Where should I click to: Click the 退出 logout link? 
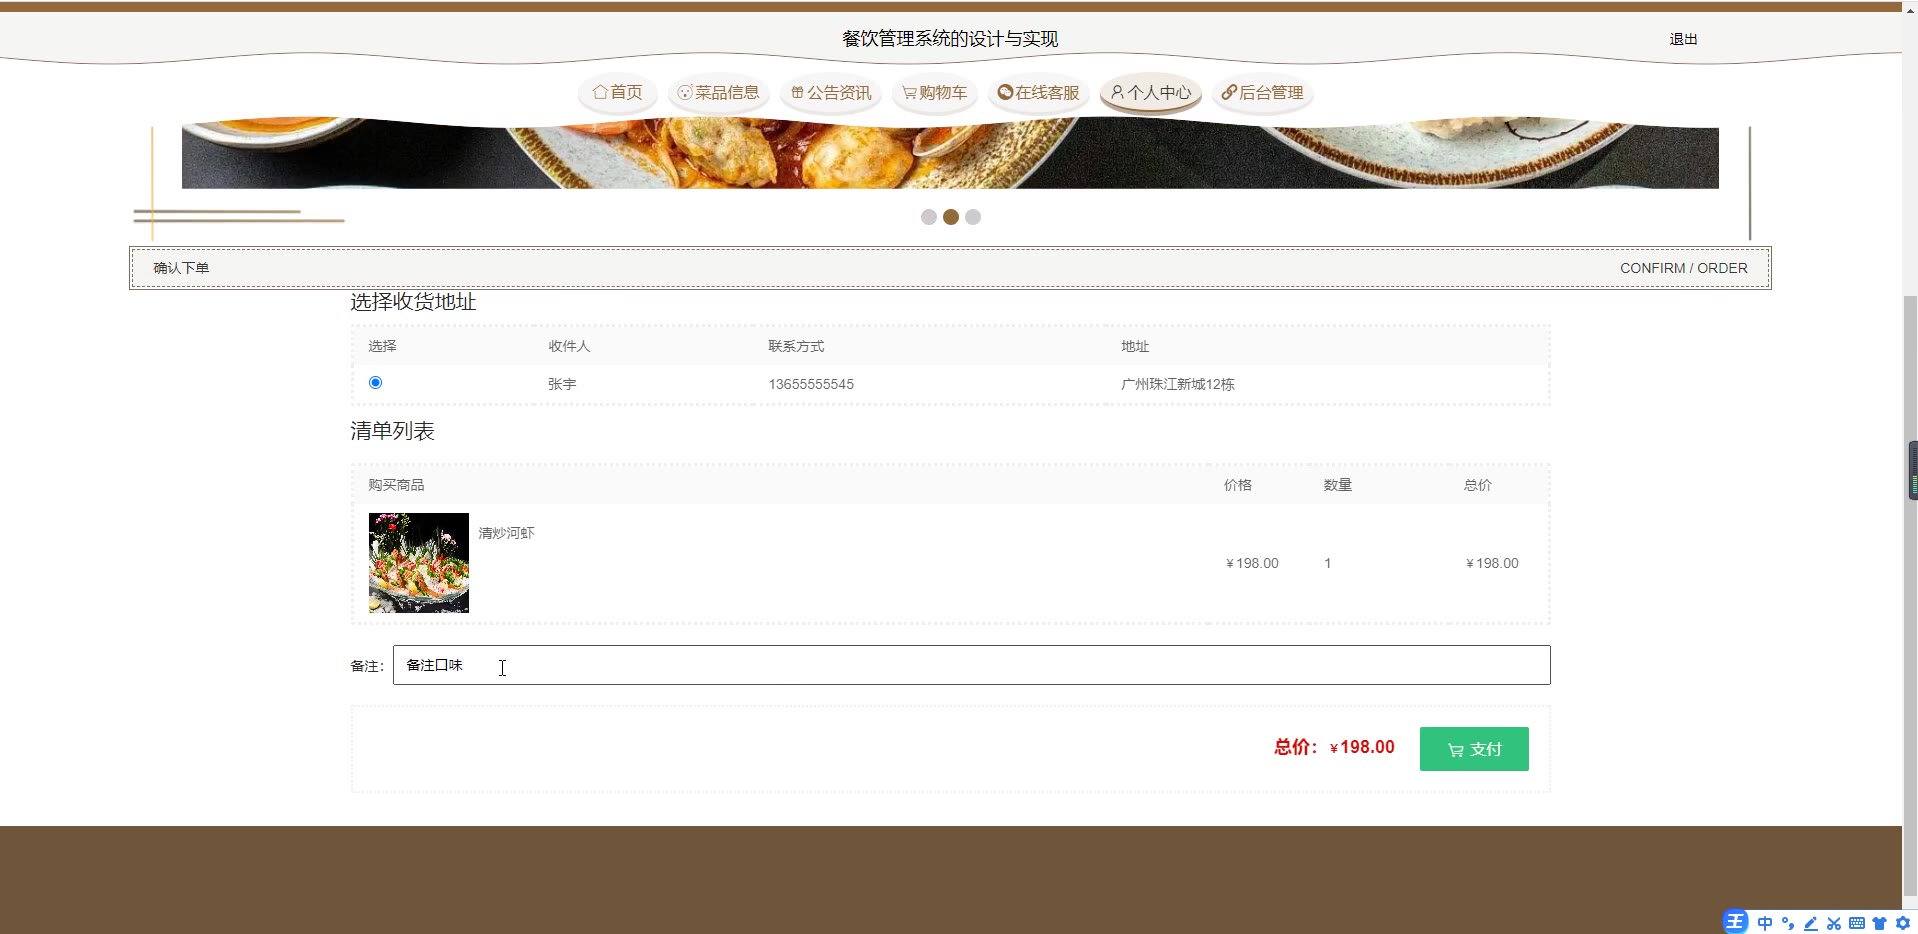click(1683, 39)
